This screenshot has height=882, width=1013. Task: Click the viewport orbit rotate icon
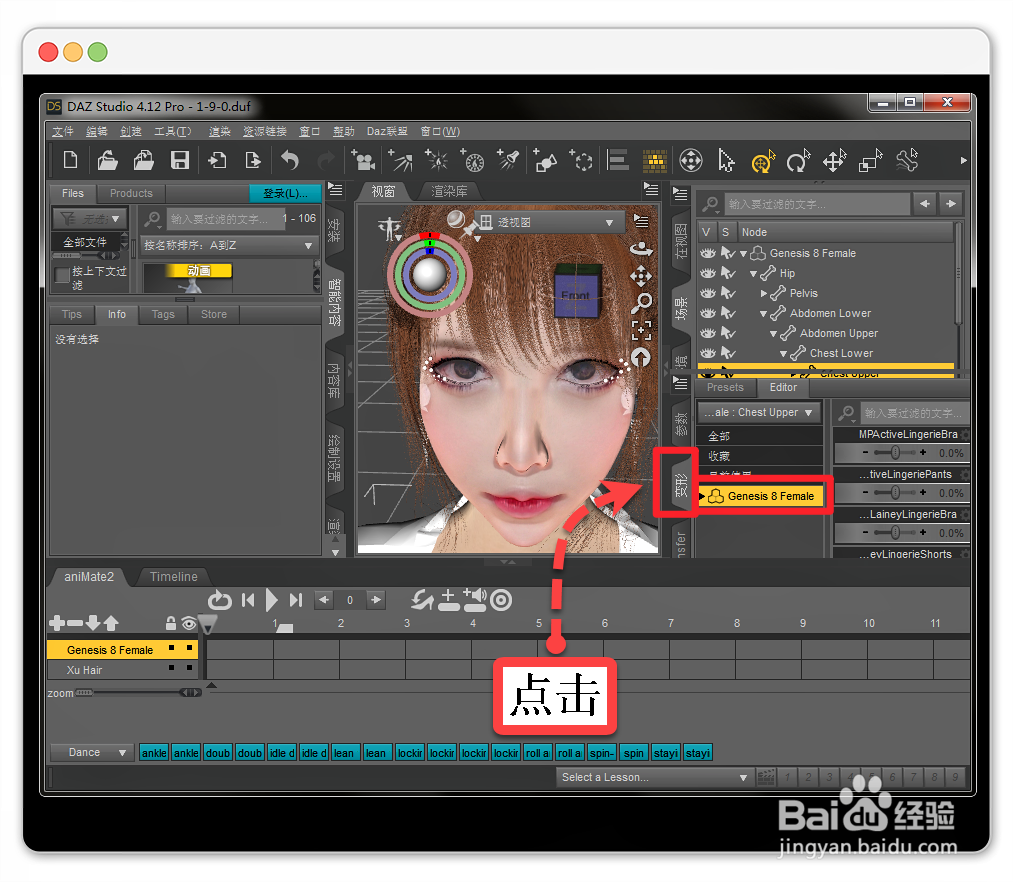[641, 249]
